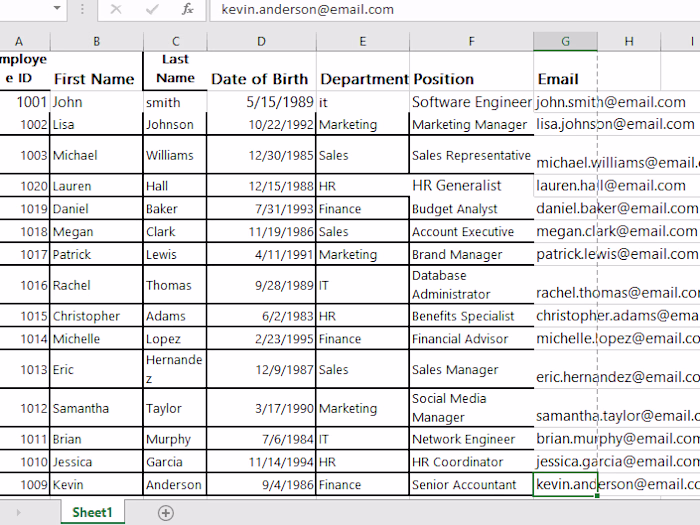Select column G header
The width and height of the screenshot is (700, 525).
[565, 42]
